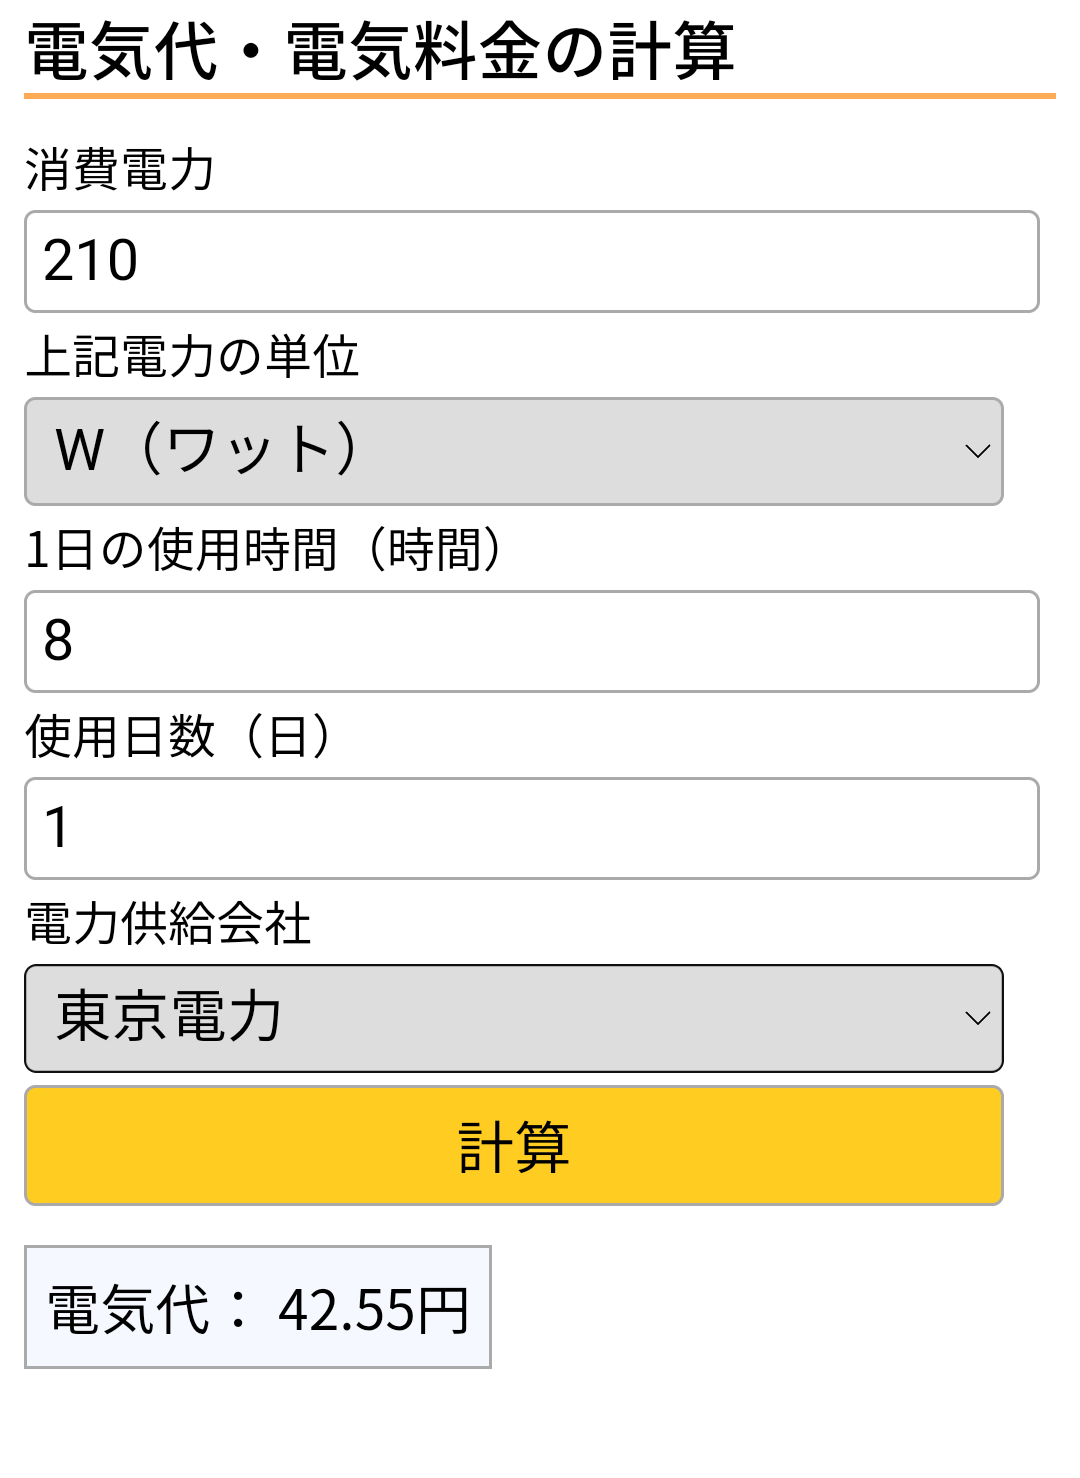Focus the 1日の使用時間 field containing 8
Viewport: 1080px width, 1478px height.
click(x=532, y=641)
